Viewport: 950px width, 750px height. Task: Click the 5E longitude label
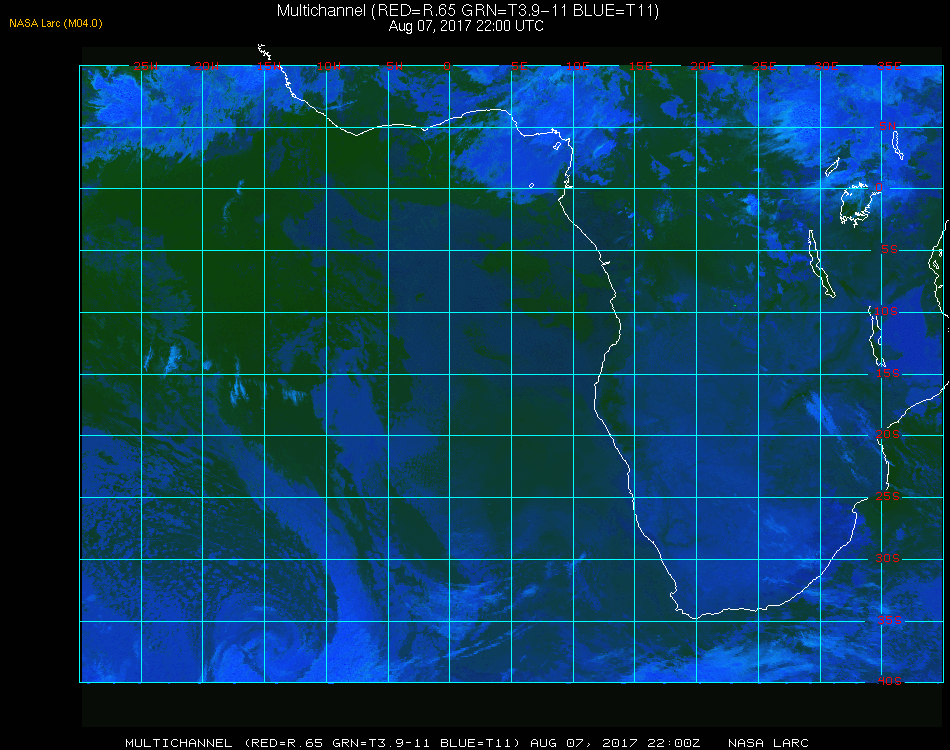pos(519,66)
